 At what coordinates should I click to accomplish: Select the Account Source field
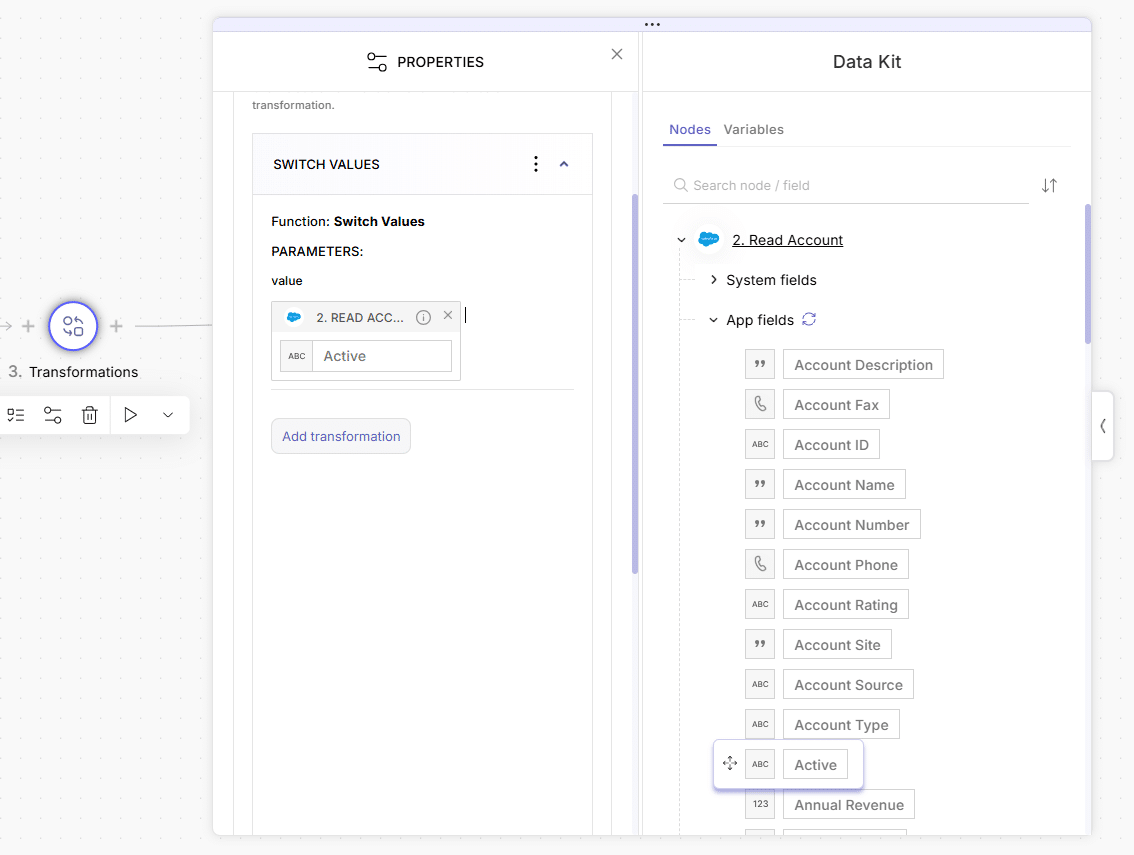848,684
